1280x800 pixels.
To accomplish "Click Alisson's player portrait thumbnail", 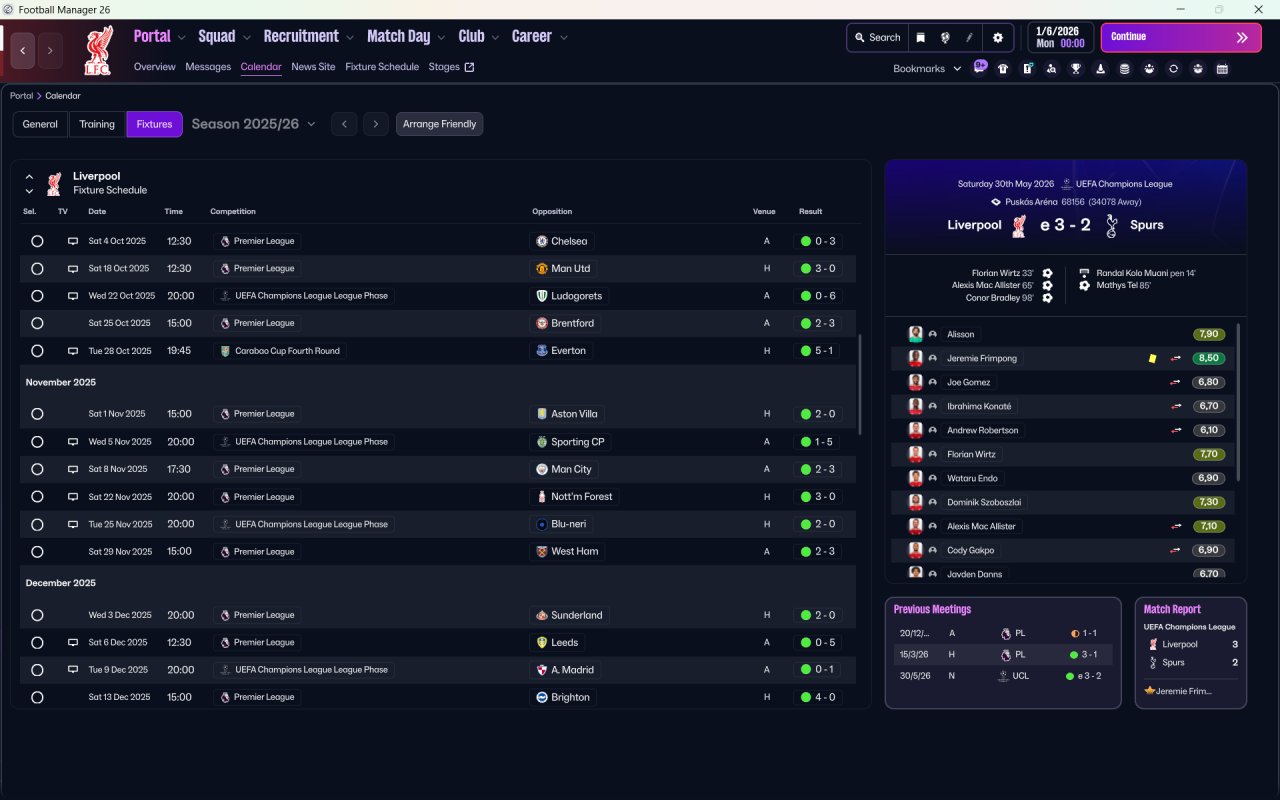I will coord(915,334).
